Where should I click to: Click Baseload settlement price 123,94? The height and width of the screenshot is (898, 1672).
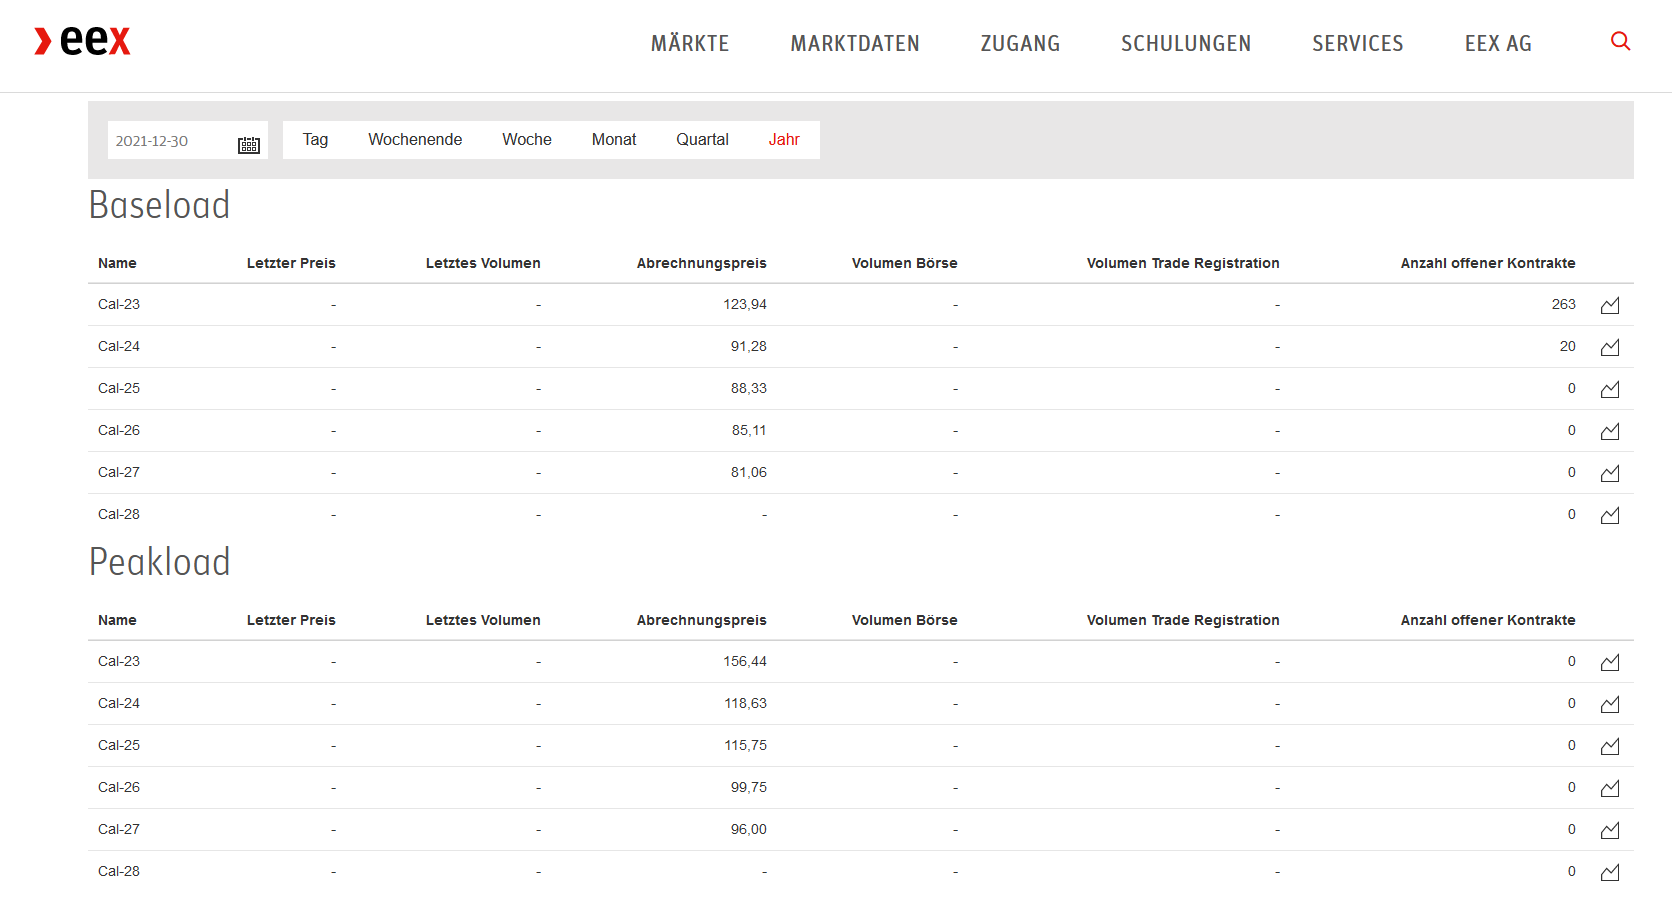tap(745, 304)
